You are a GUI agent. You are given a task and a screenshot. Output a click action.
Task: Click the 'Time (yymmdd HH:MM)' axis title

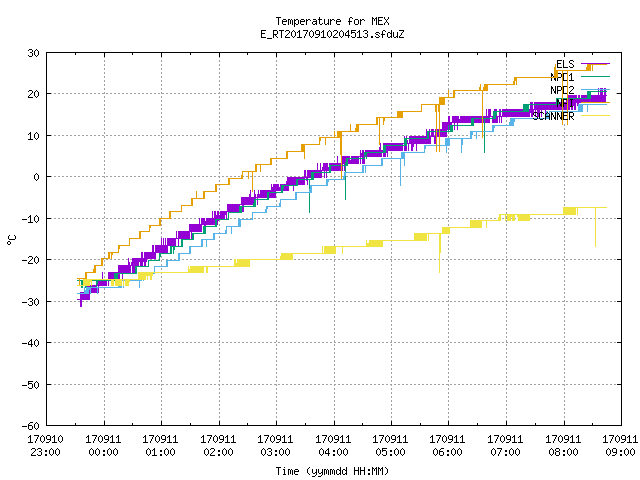coord(332,471)
